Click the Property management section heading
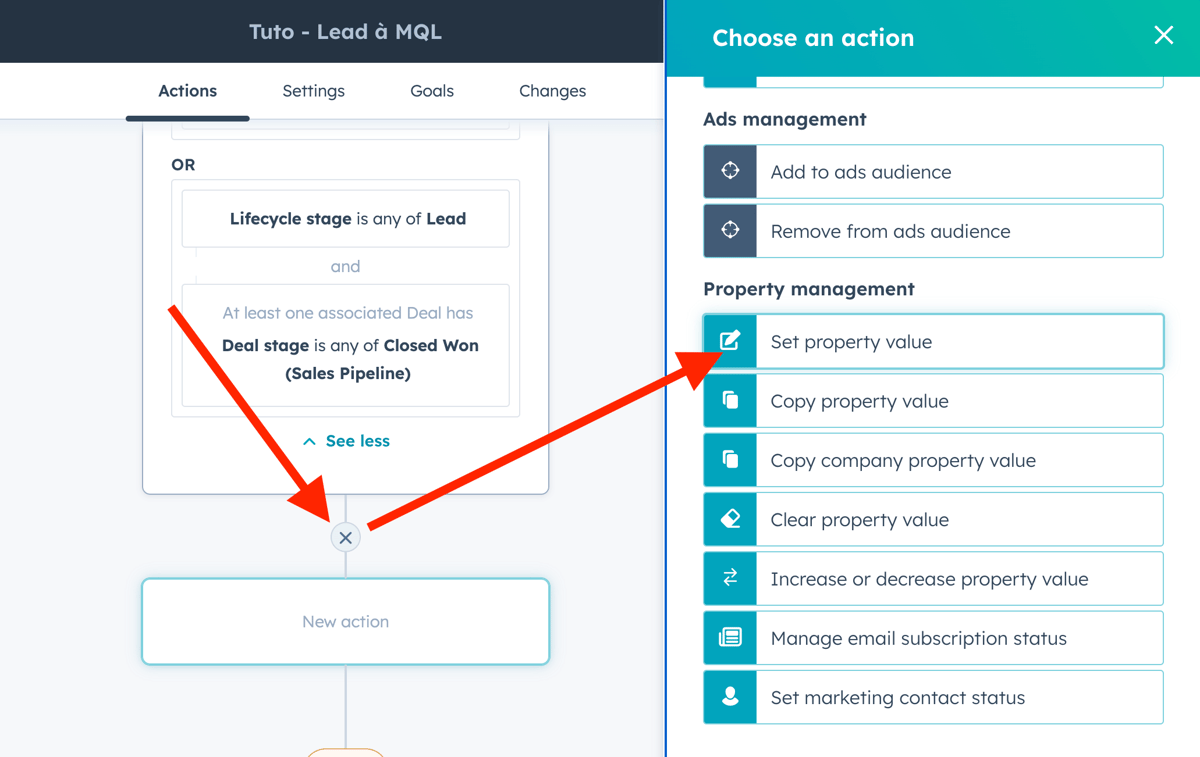Screen dimensions: 1200x757 click(x=809, y=289)
